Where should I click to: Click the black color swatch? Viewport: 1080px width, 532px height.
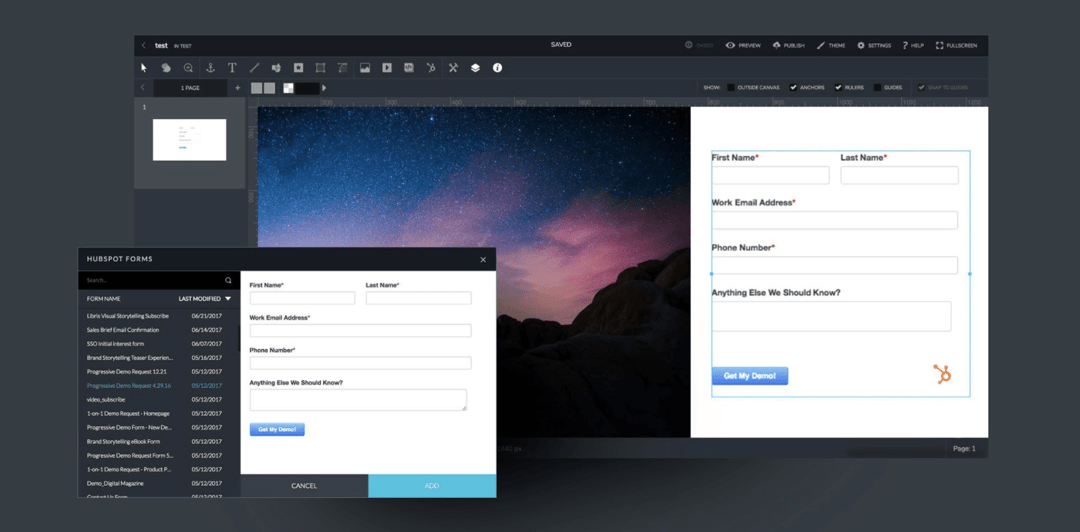(307, 88)
